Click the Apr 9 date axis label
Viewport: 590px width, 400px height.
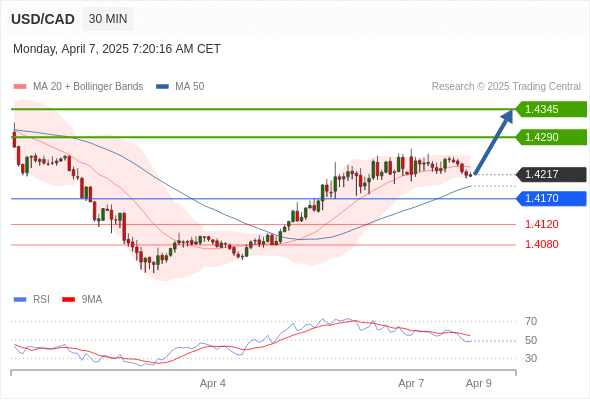click(479, 383)
